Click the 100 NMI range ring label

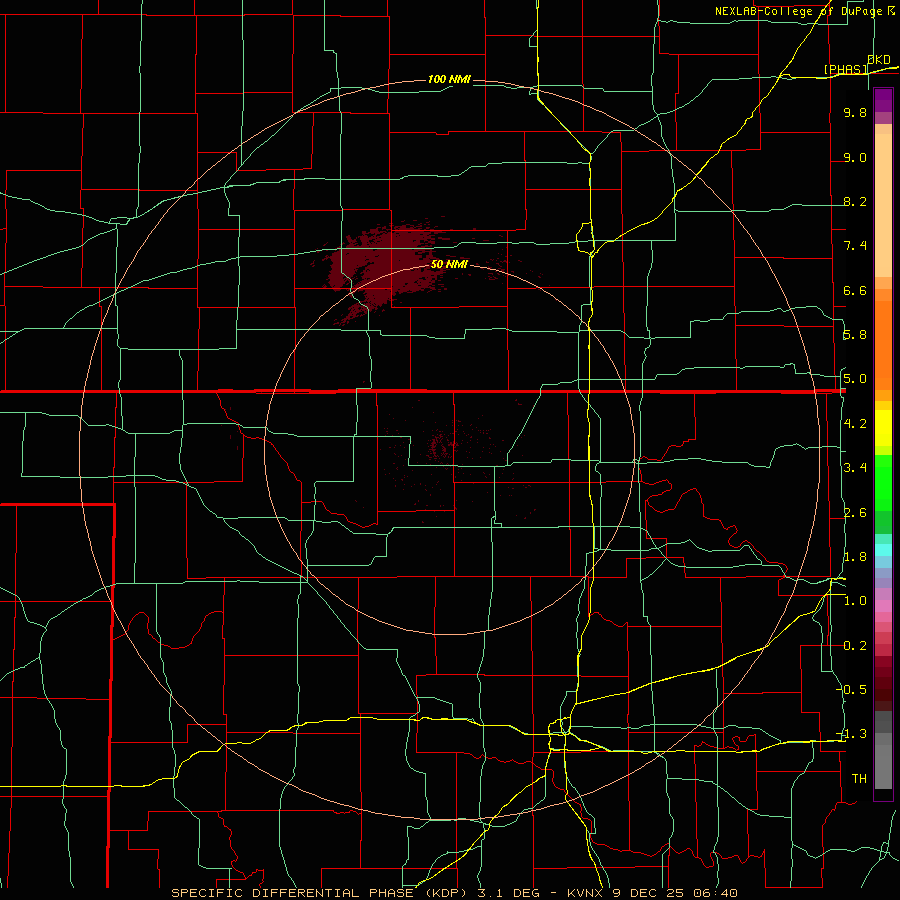449,79
